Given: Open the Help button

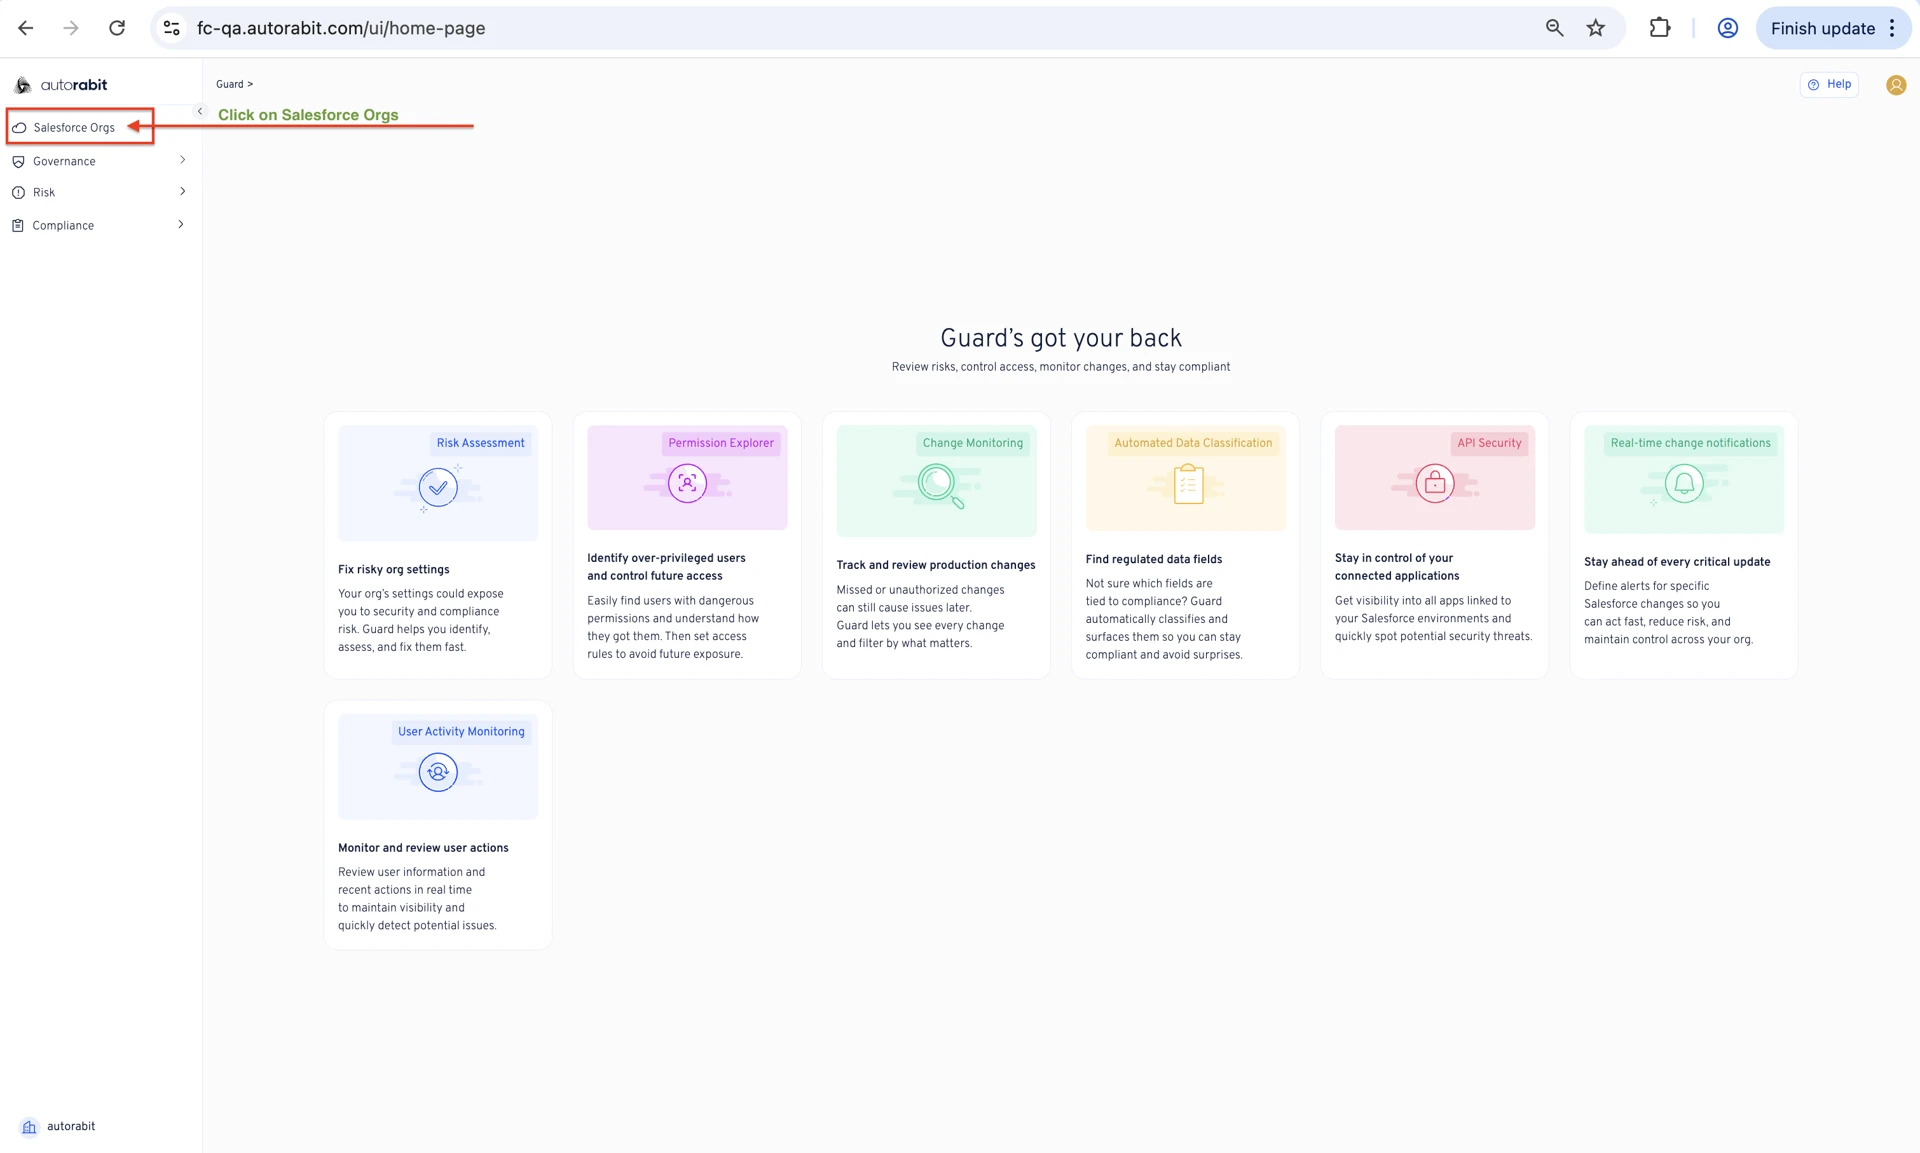Looking at the screenshot, I should point(1829,85).
